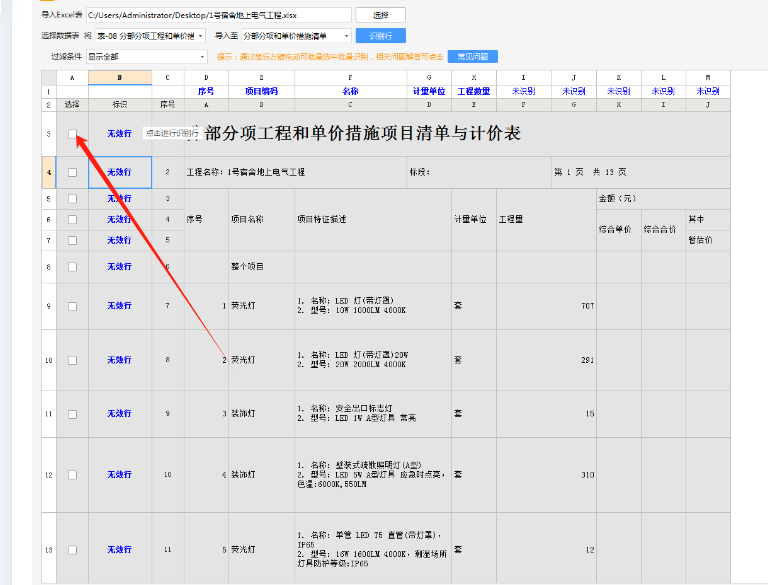The image size is (768, 585).
Task: Click the 选择 label cell in row 2
Action: click(x=72, y=105)
